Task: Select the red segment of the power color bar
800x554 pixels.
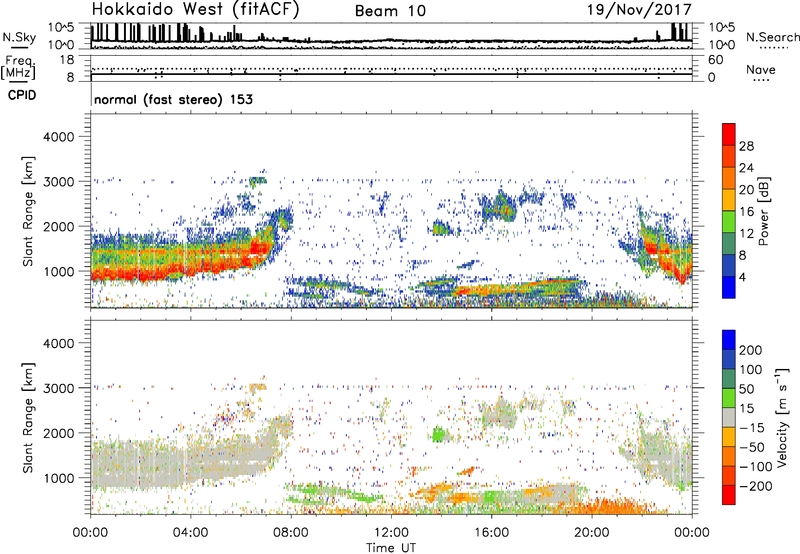Action: tap(729, 134)
